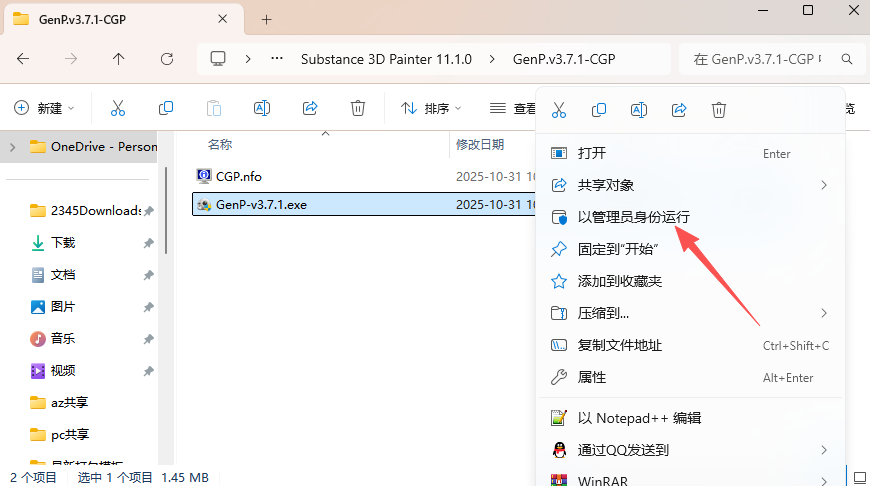This screenshot has width=870, height=486.
Task: Go back with the left arrow
Action: [23, 59]
